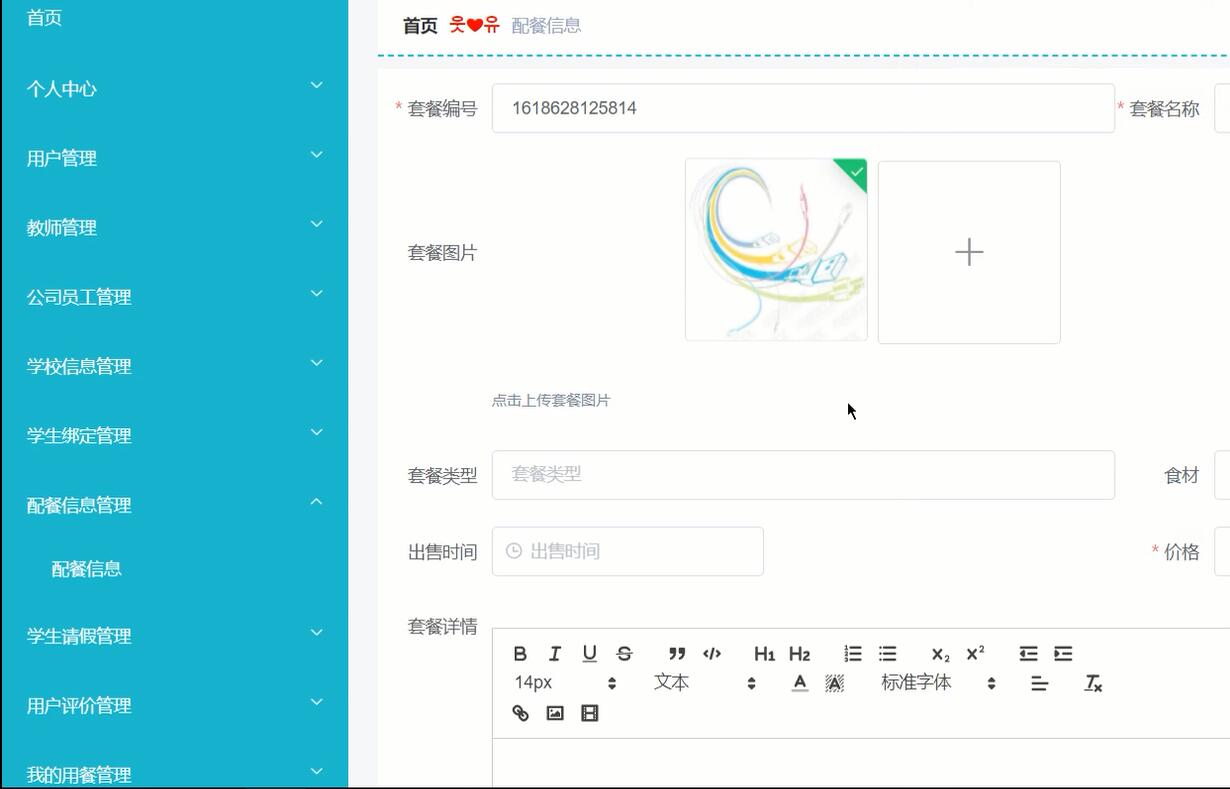Expand 个人中心 menu
This screenshot has width=1230, height=789.
tap(174, 88)
